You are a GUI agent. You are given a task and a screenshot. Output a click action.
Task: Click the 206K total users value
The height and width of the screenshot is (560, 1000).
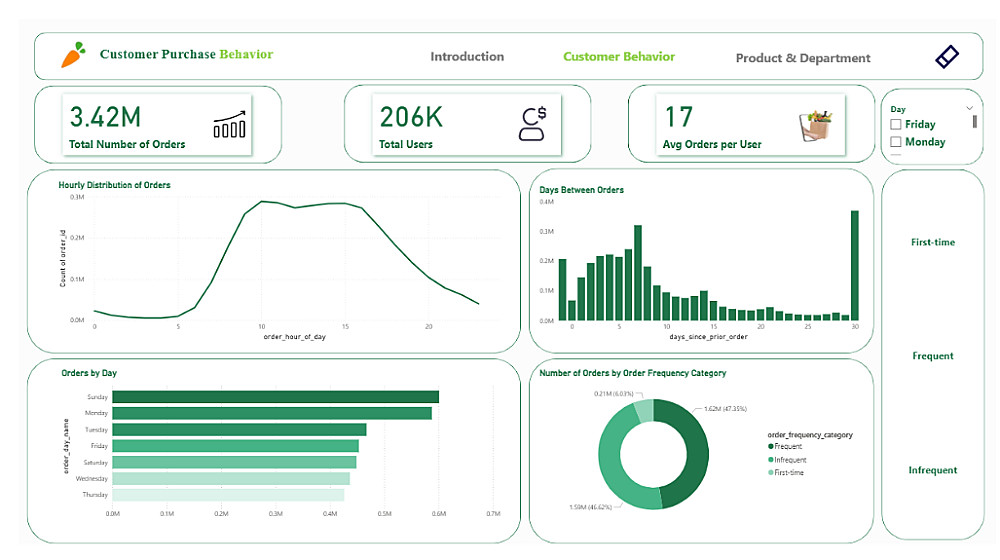[x=411, y=117]
